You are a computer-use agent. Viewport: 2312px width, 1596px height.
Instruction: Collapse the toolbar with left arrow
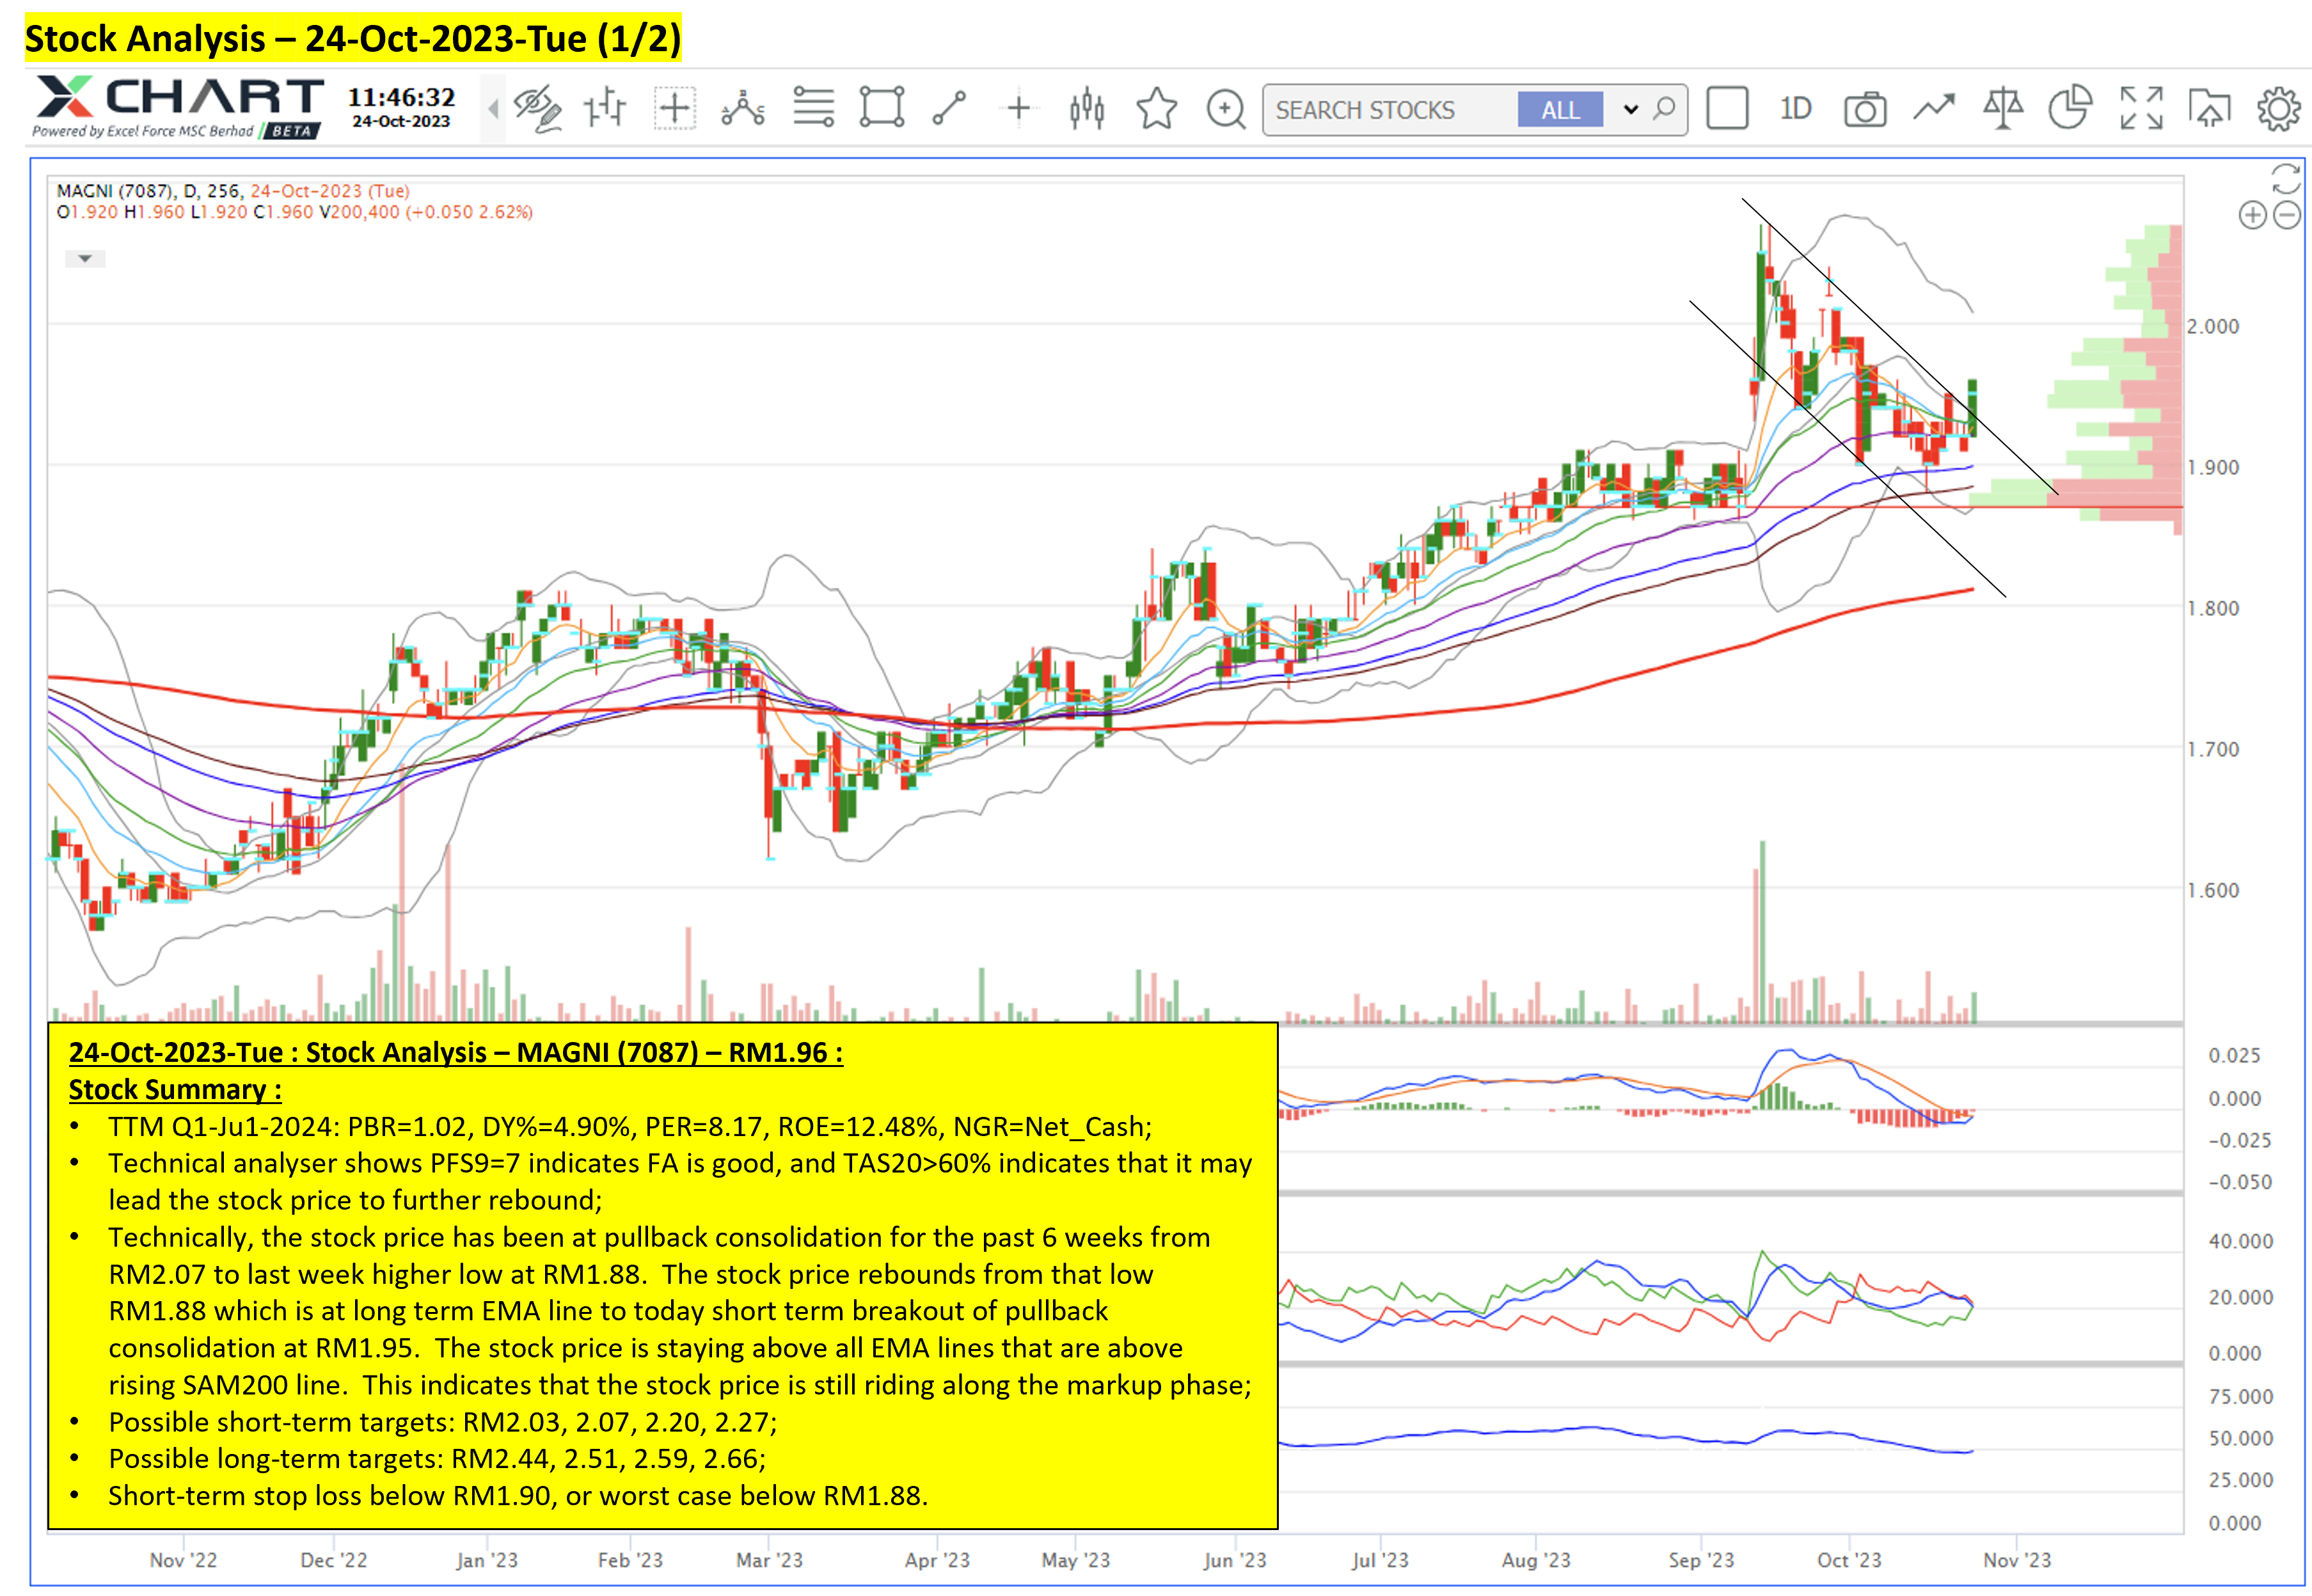493,108
